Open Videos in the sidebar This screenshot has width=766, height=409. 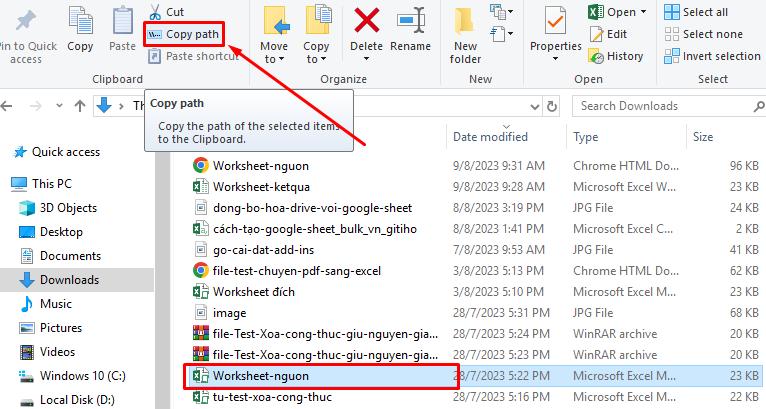[x=47, y=351]
